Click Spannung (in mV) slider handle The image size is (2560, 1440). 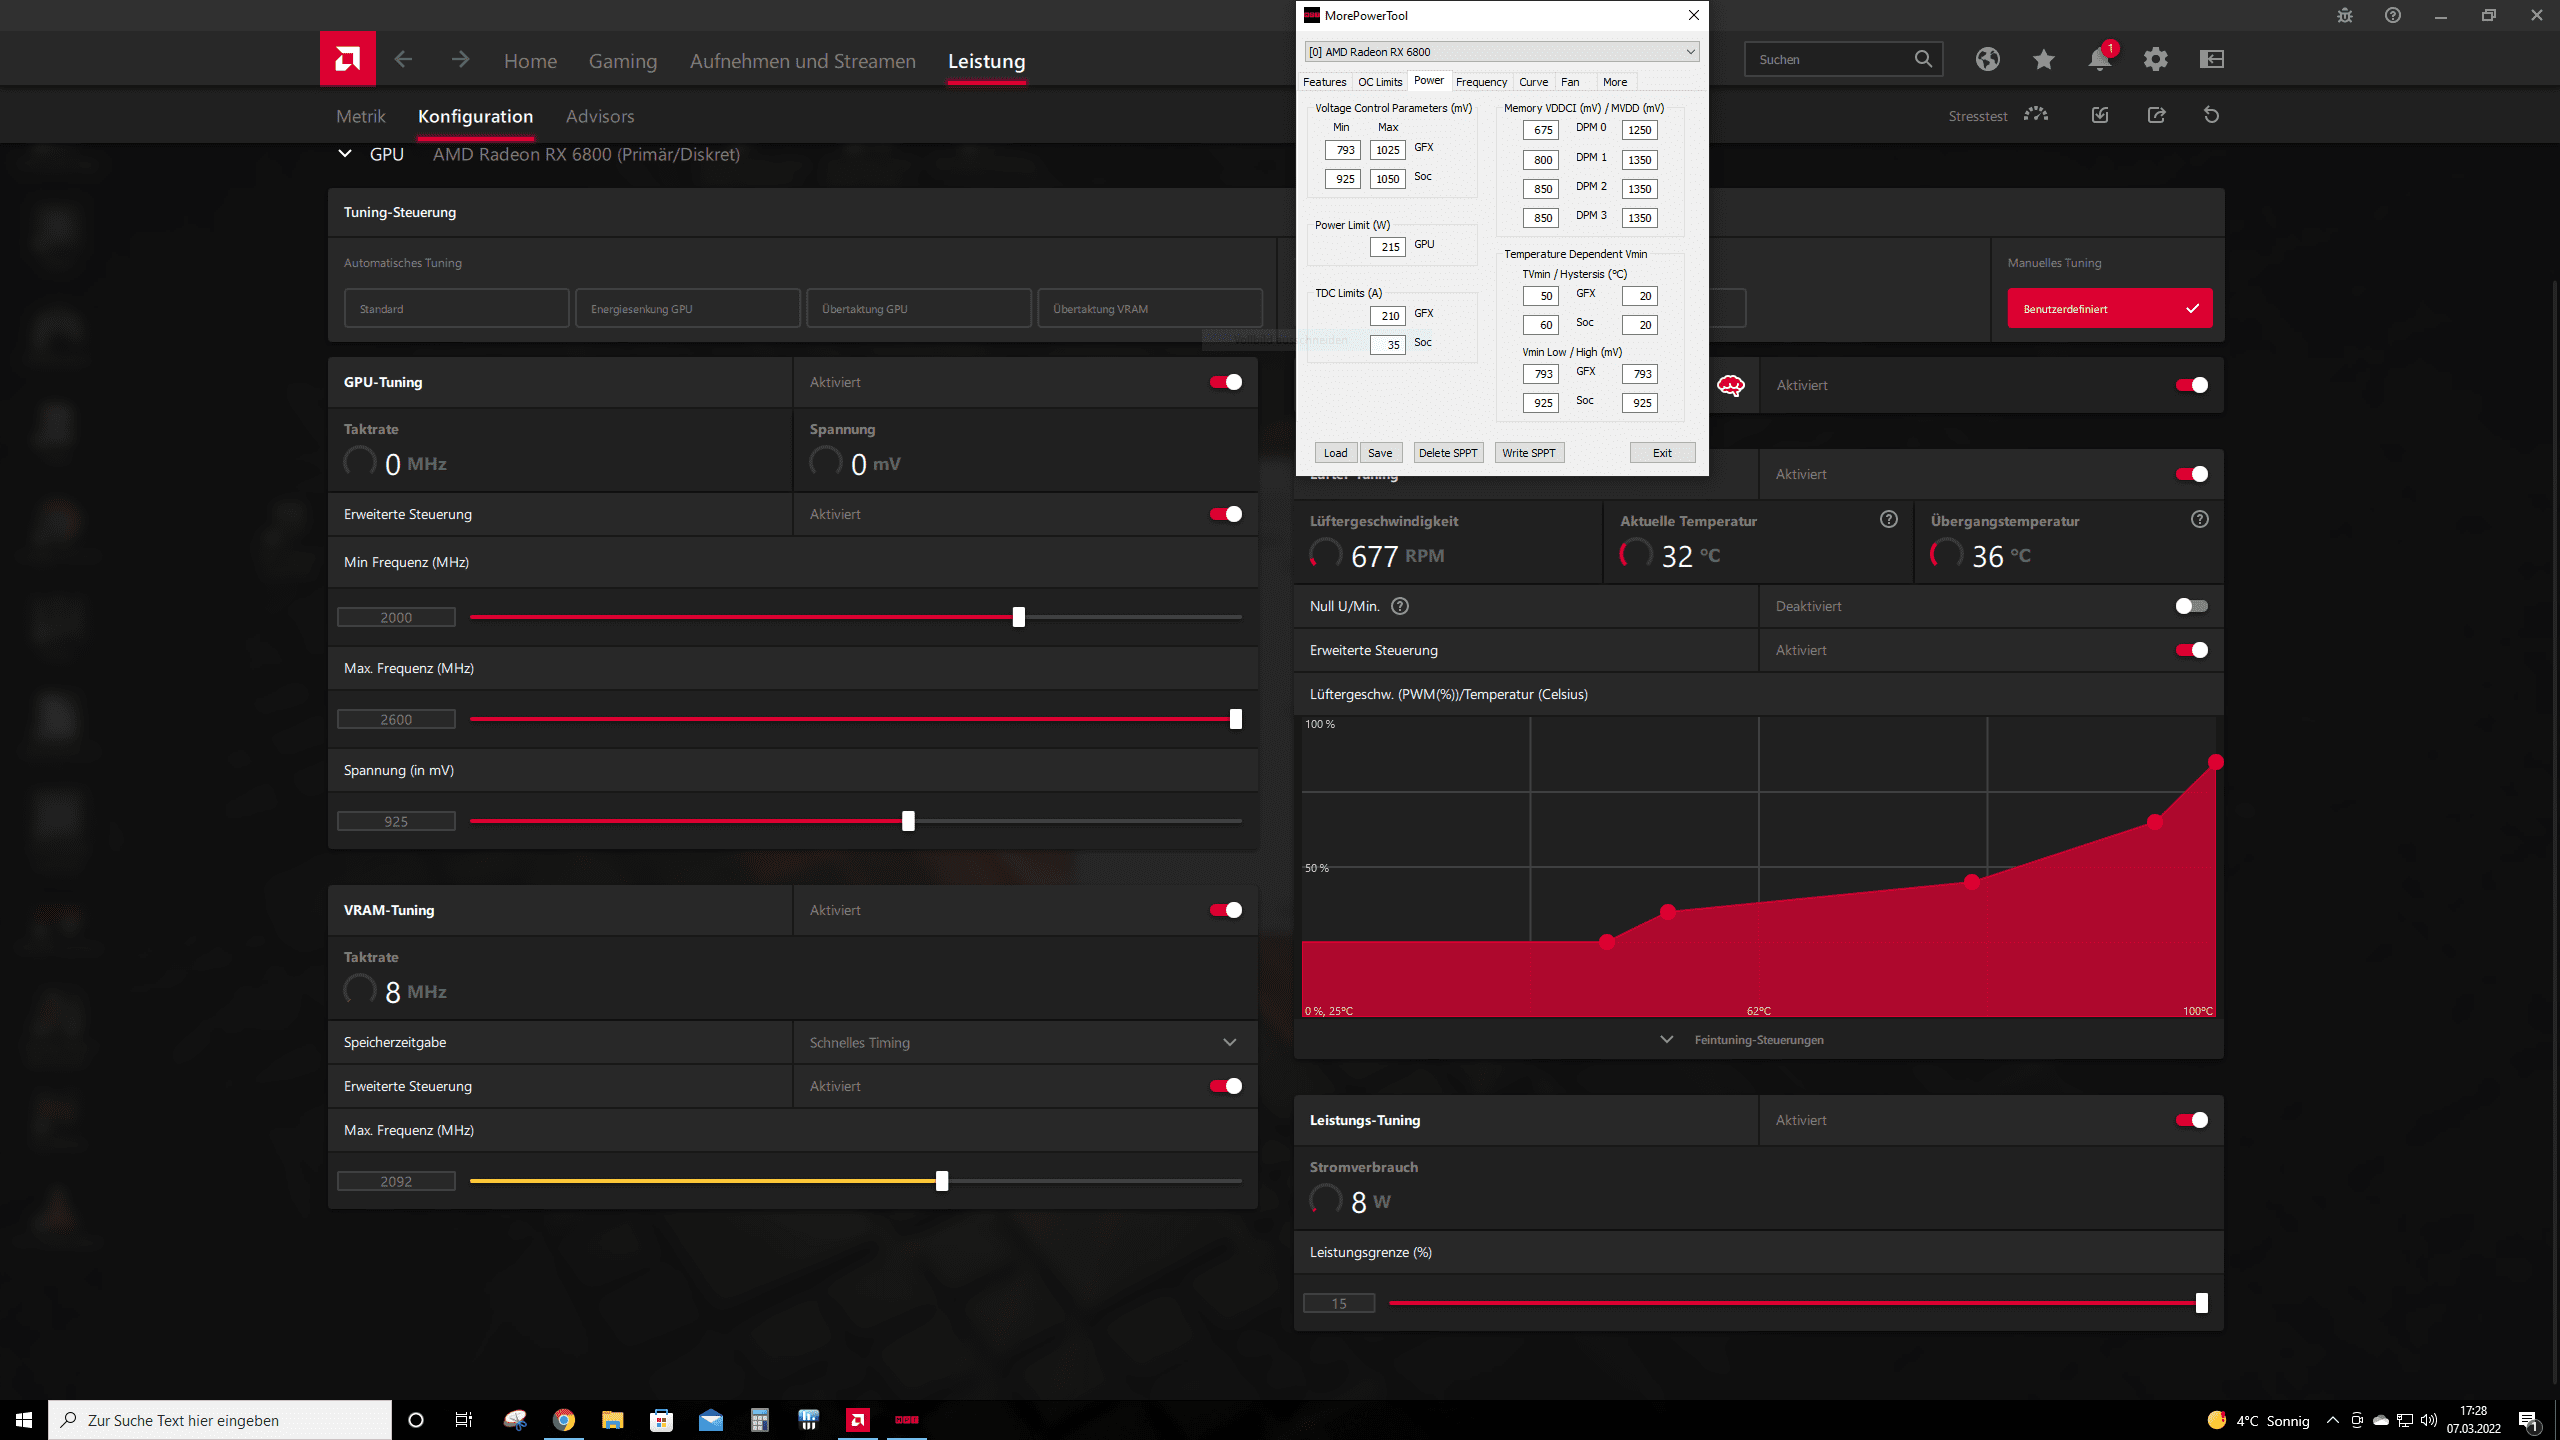[908, 821]
